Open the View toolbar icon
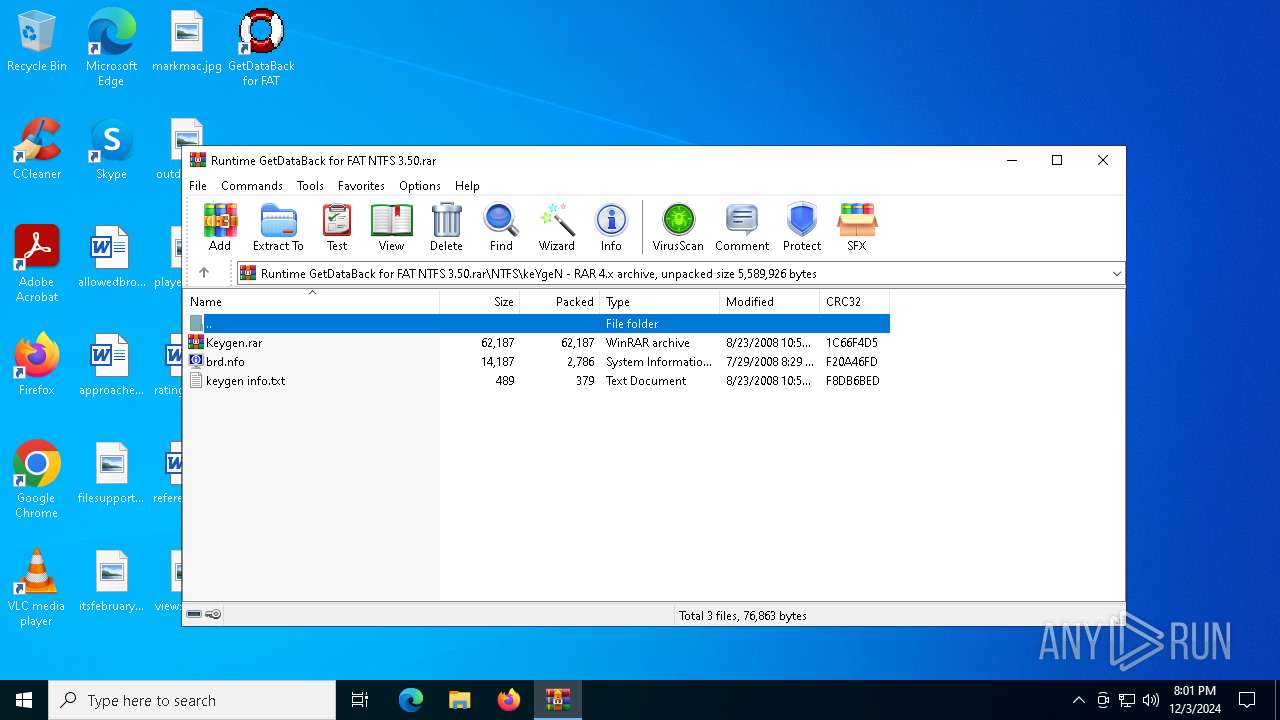The width and height of the screenshot is (1280, 720). tap(391, 228)
